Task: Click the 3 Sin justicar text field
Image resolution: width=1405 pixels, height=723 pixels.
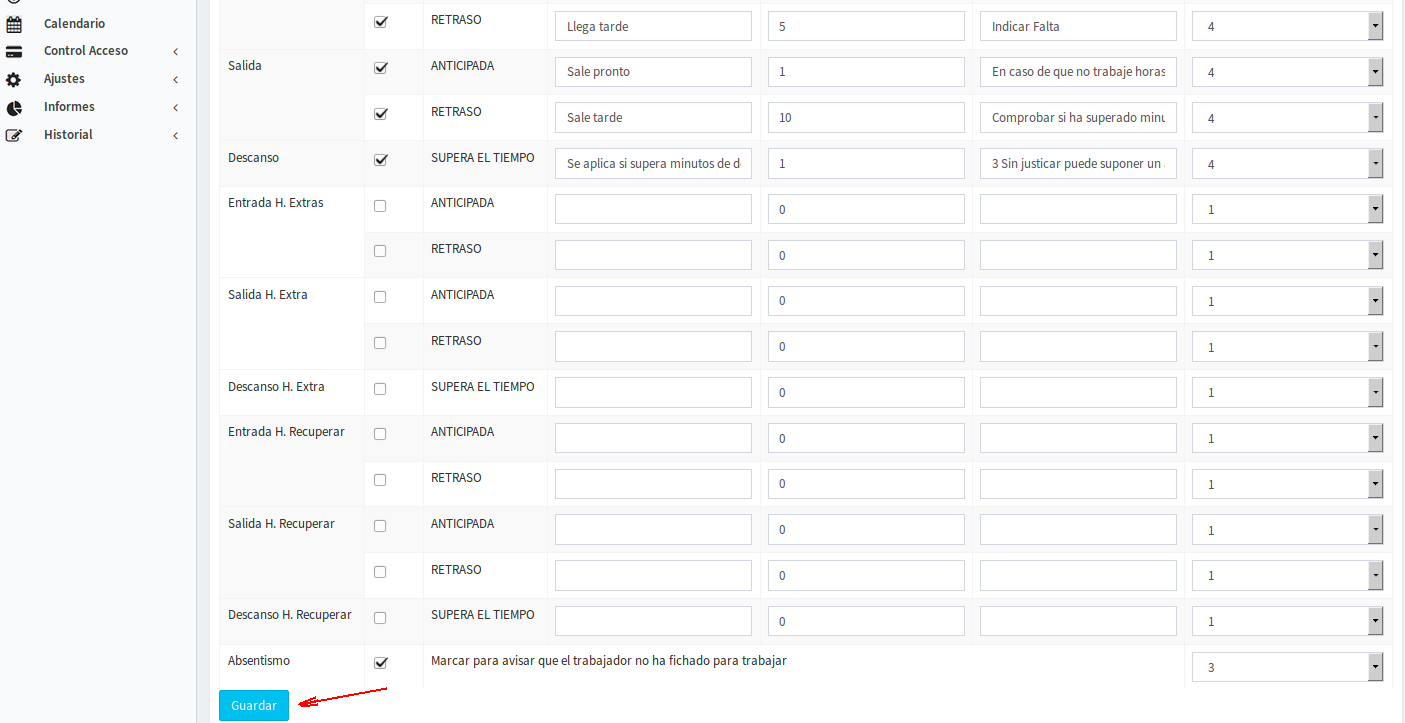Action: [1078, 164]
